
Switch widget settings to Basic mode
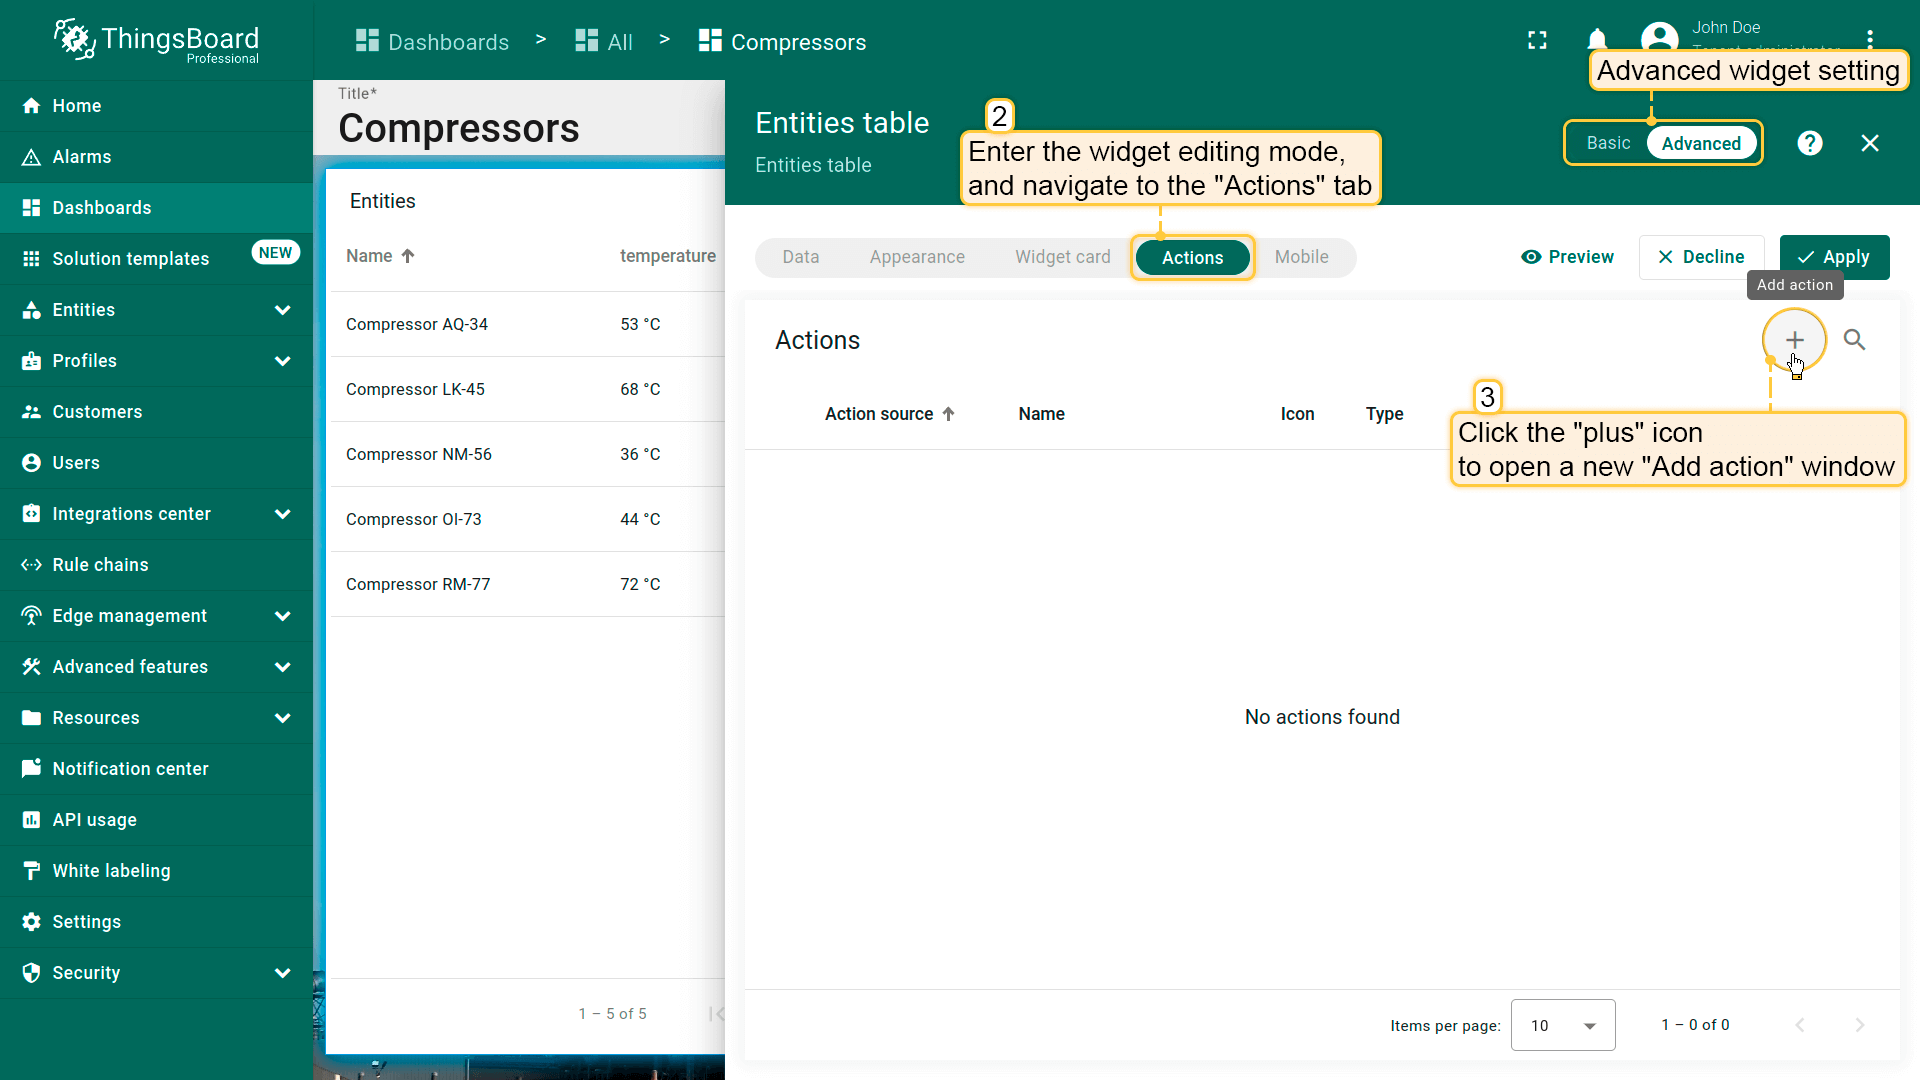(x=1608, y=143)
